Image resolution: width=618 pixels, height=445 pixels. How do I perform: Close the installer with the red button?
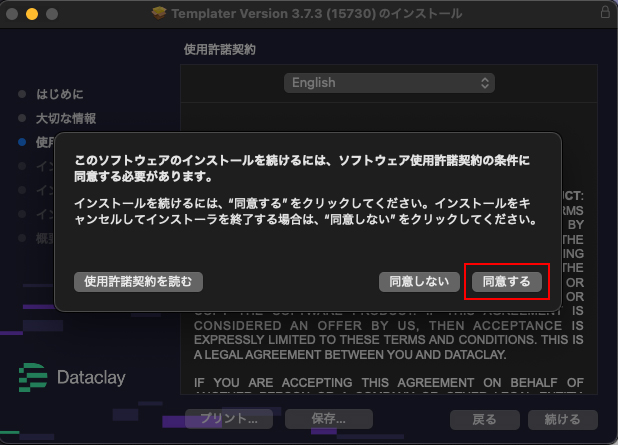tap(12, 15)
